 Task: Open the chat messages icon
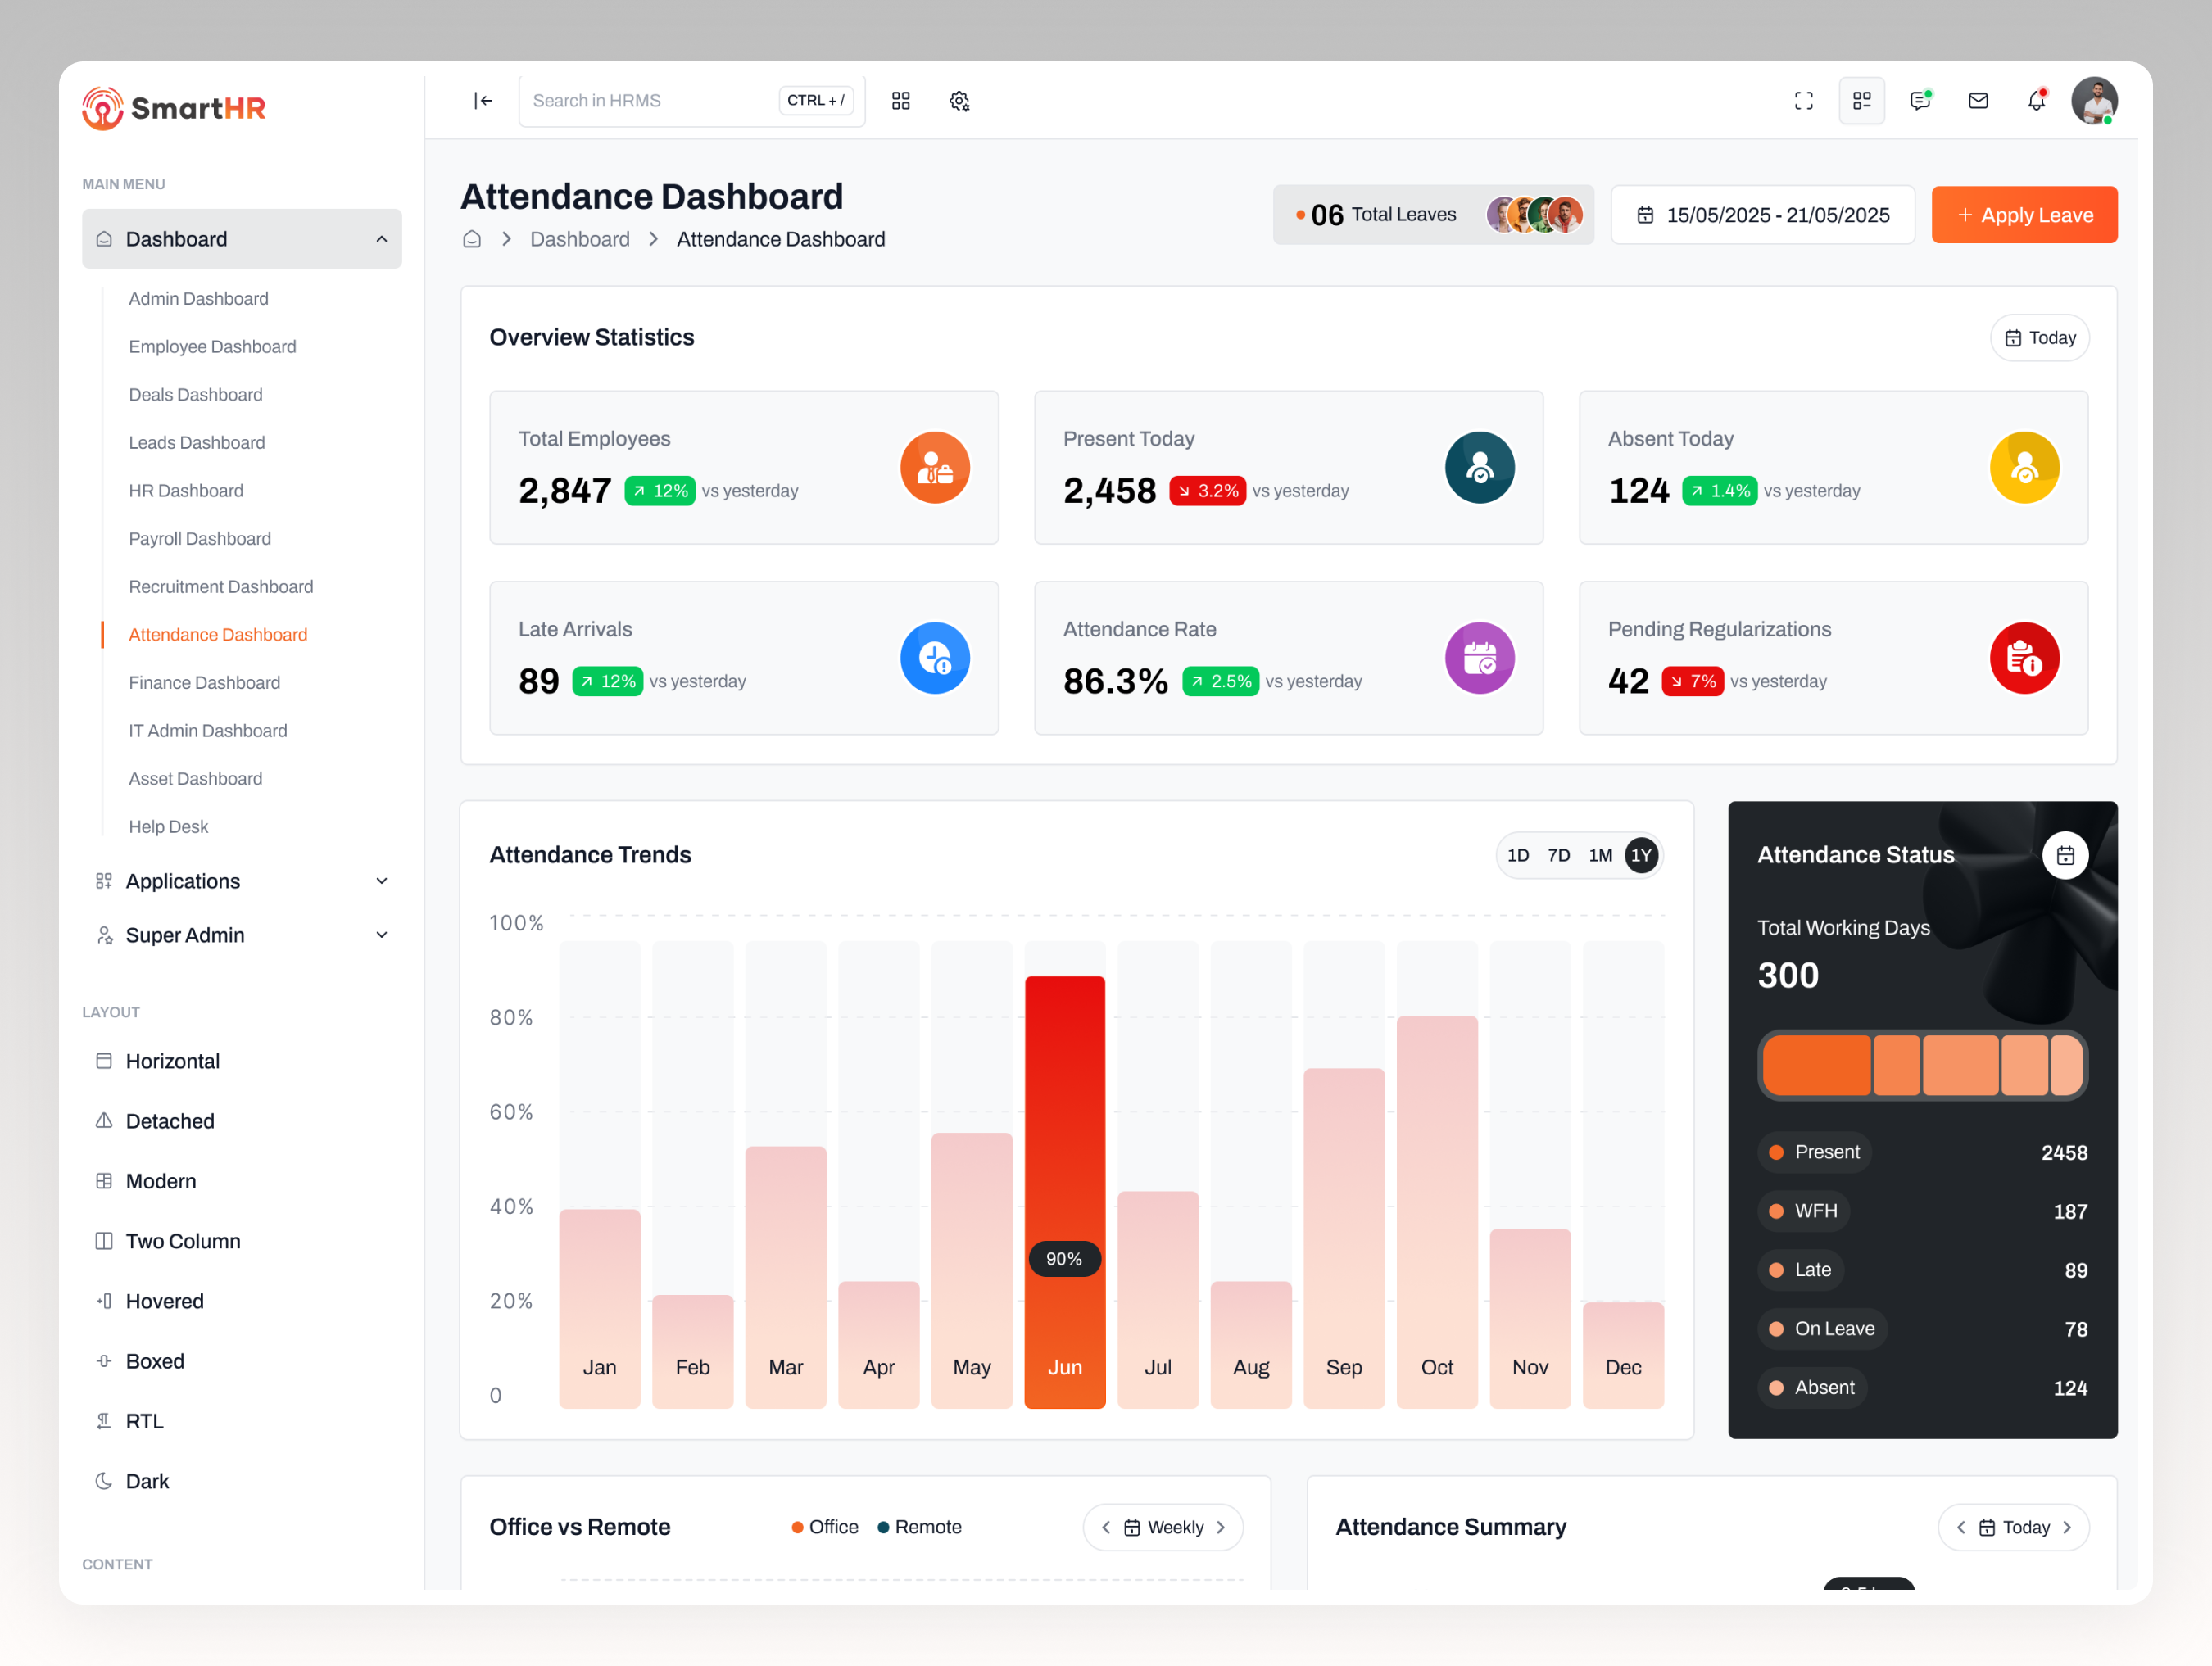tap(1920, 100)
